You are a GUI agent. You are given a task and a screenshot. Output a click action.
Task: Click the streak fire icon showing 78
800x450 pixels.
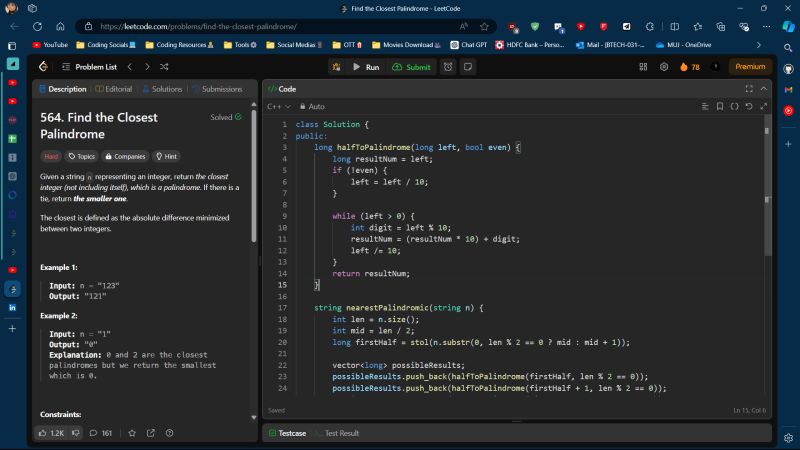click(x=689, y=67)
